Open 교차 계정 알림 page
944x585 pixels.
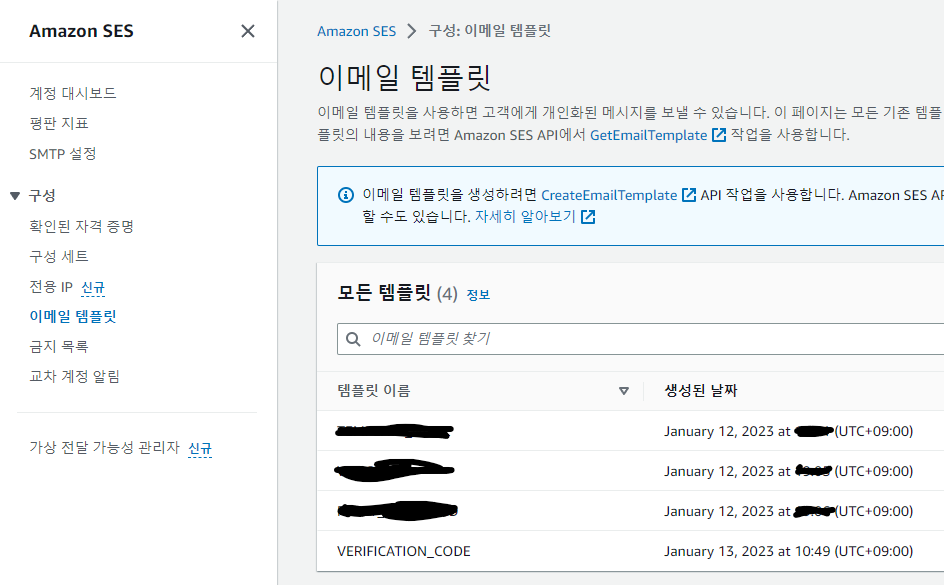[x=75, y=376]
